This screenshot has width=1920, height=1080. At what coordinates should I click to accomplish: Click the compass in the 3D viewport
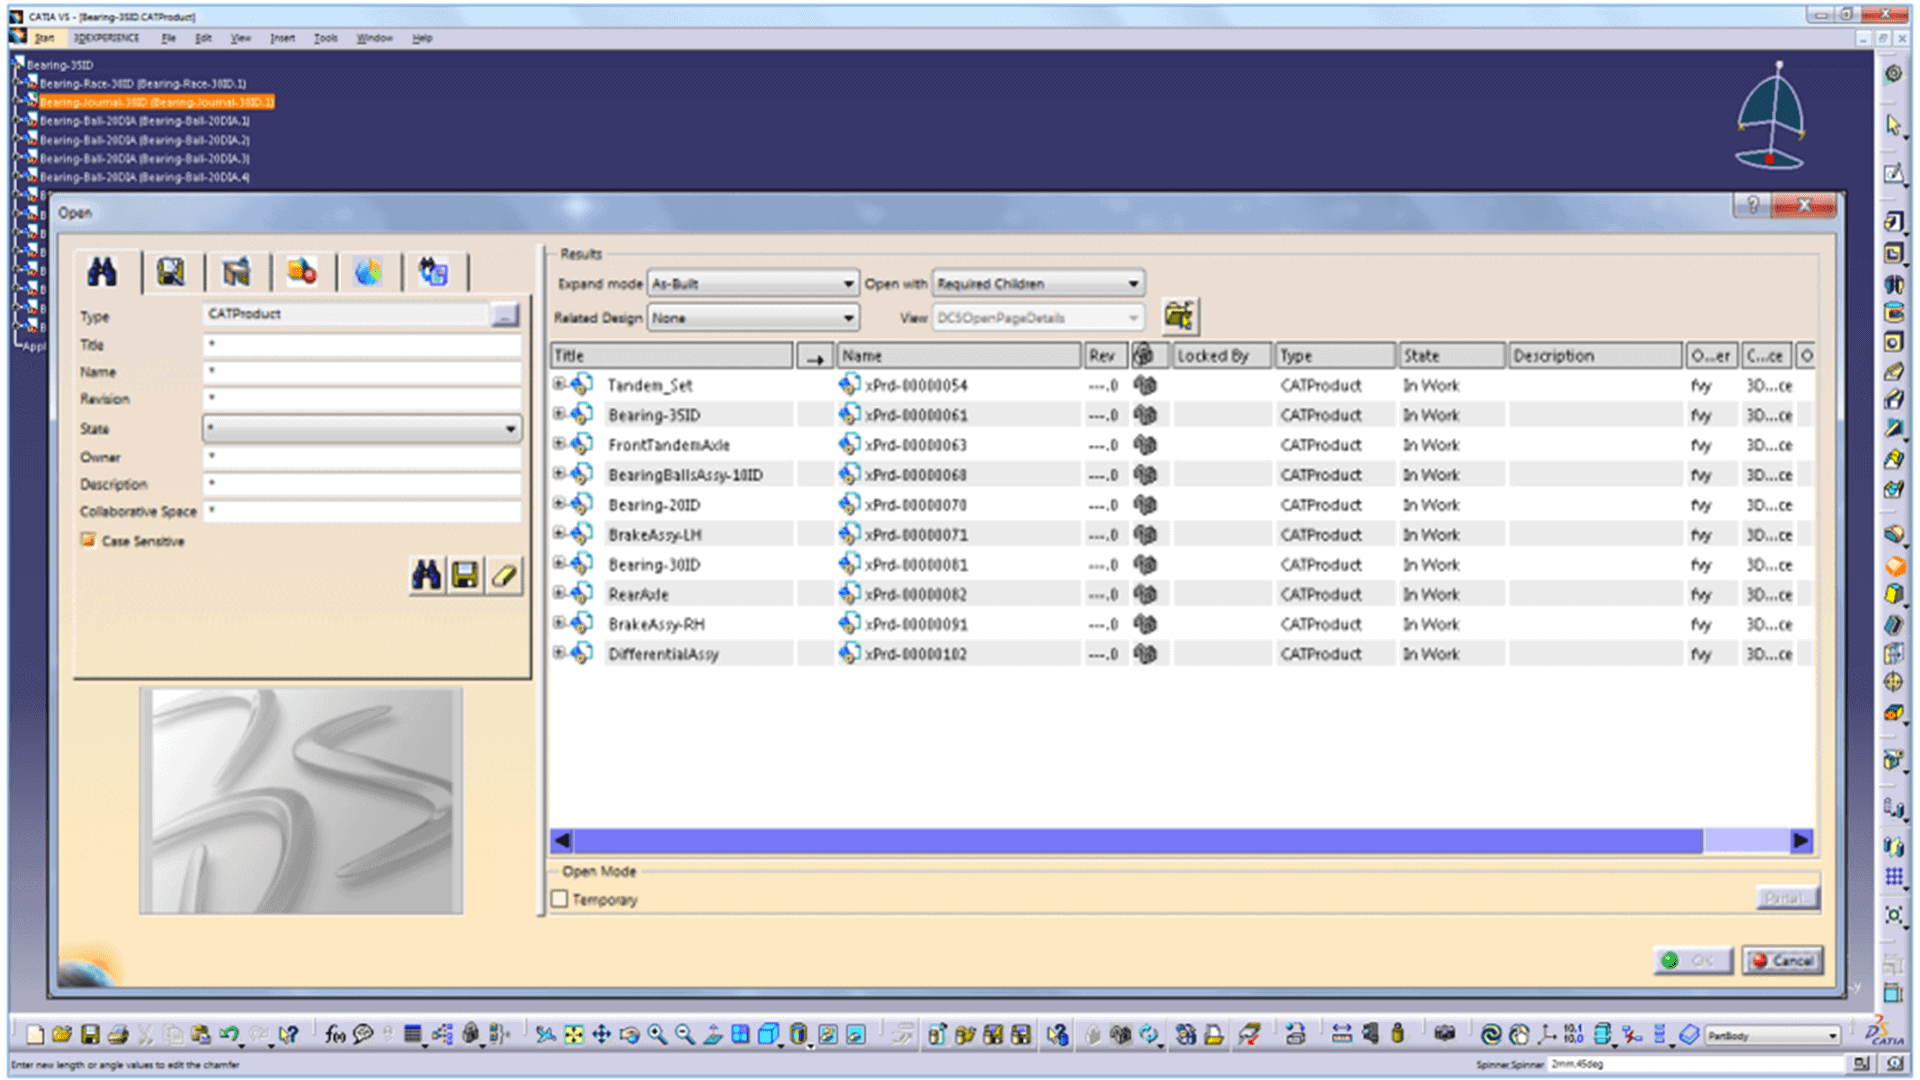coord(1771,116)
